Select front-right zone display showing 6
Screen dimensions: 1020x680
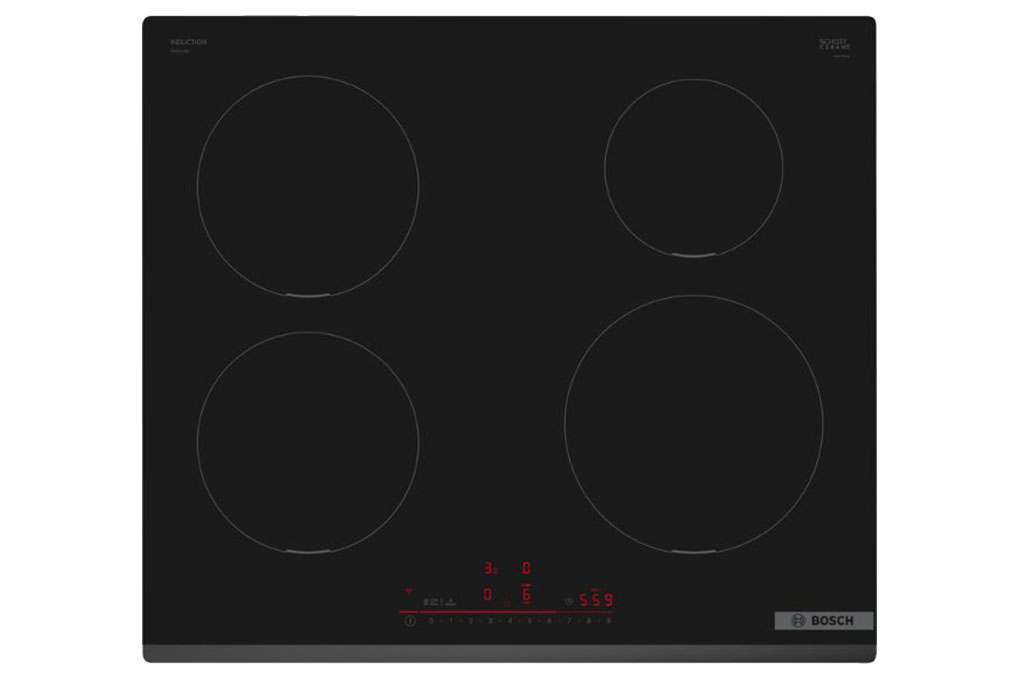526,594
